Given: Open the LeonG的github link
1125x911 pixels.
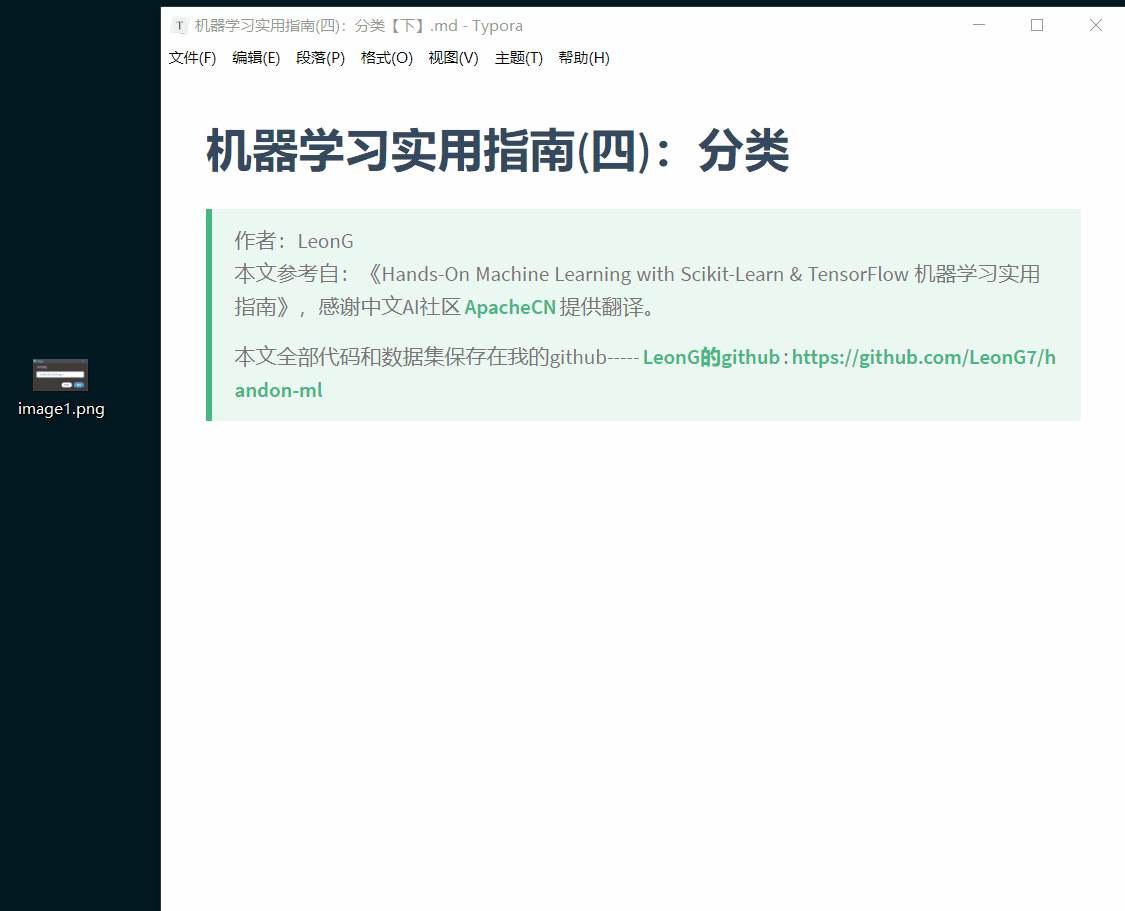Looking at the screenshot, I should (711, 358).
